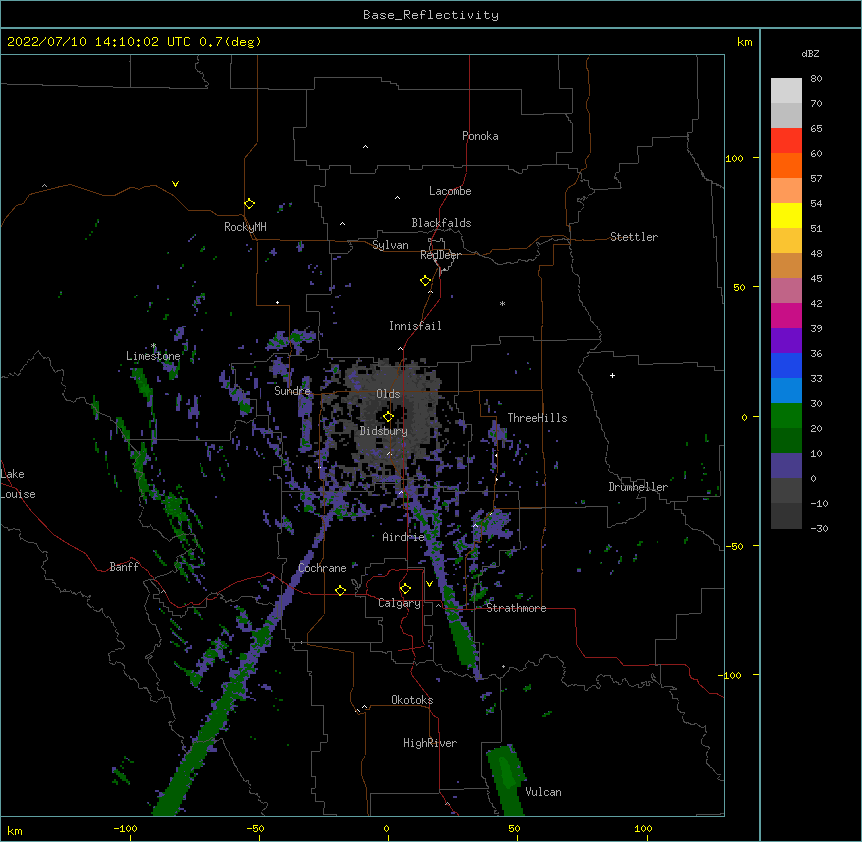Click the RedDeer city label
This screenshot has height=842, width=862.
pos(440,255)
